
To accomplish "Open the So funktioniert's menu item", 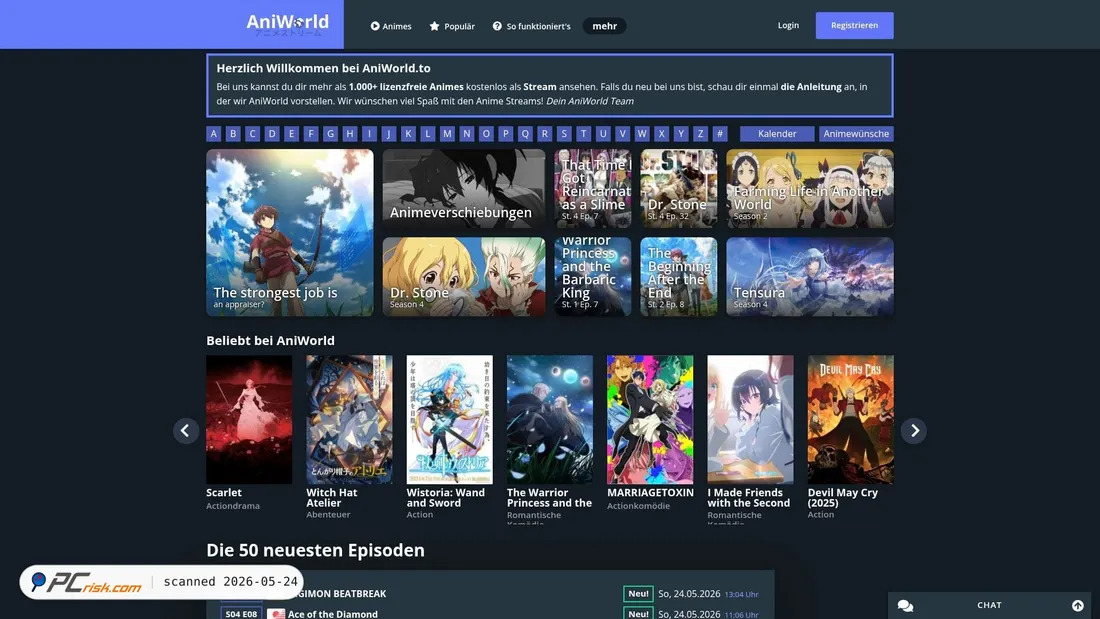I will pos(532,26).
